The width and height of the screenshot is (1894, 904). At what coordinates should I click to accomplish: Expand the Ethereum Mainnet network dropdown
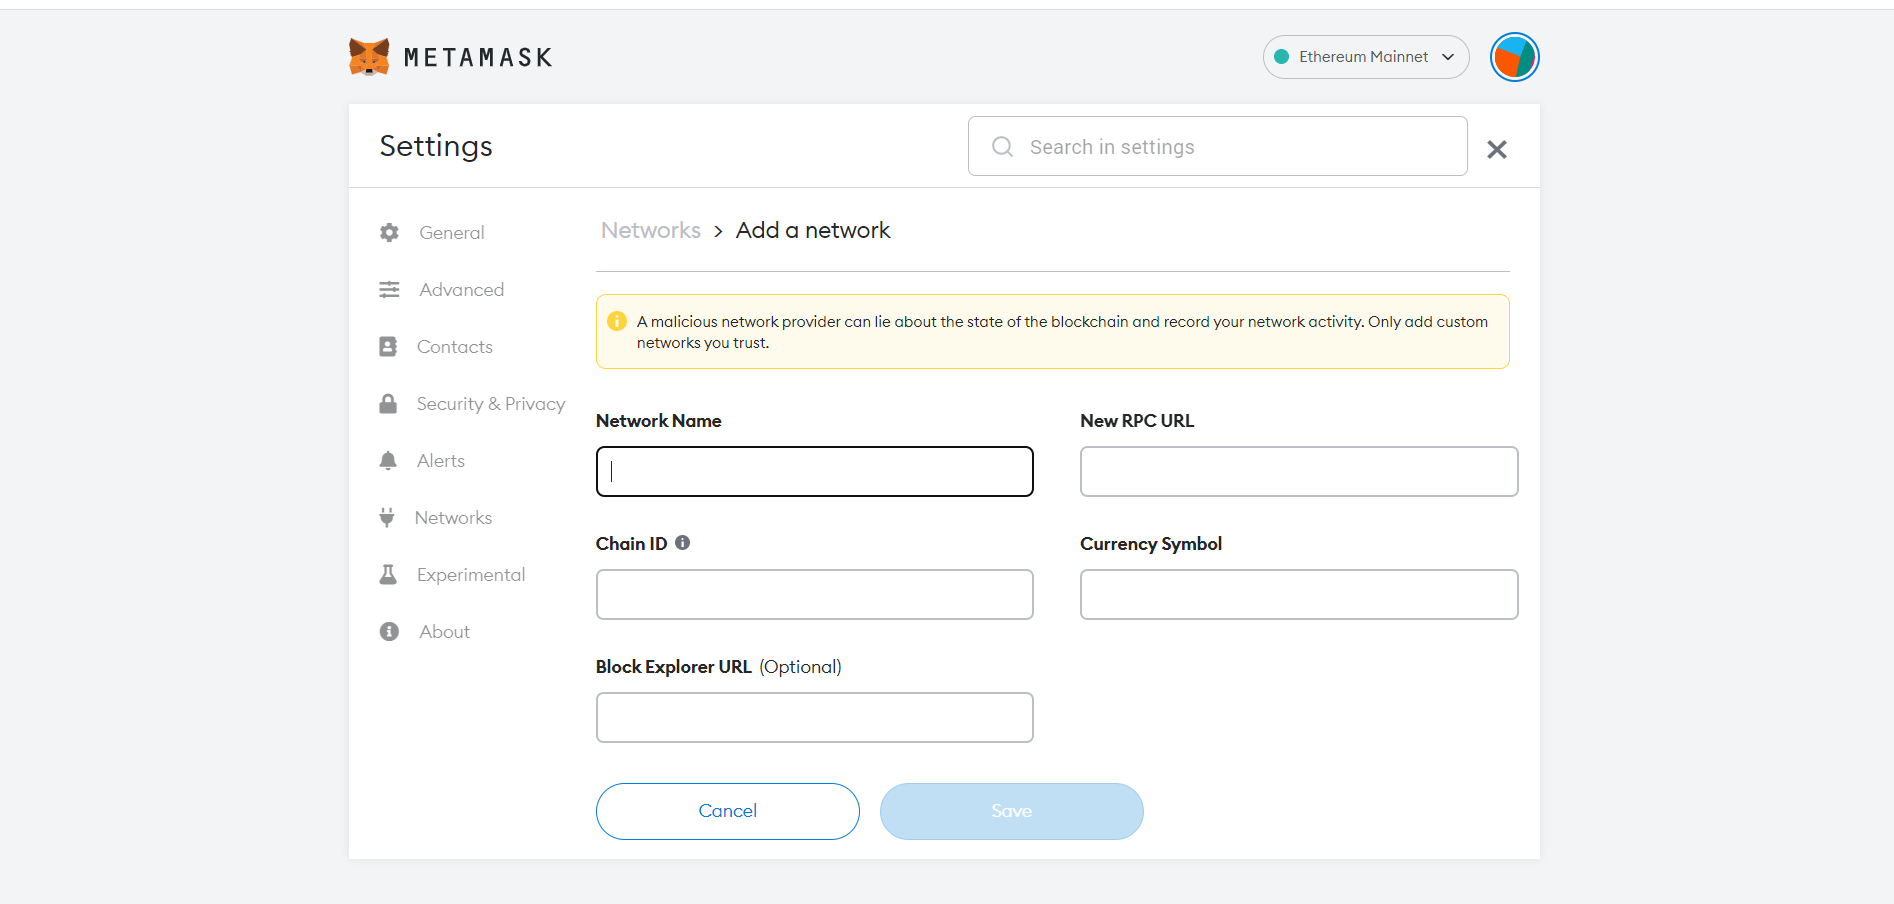pos(1365,57)
